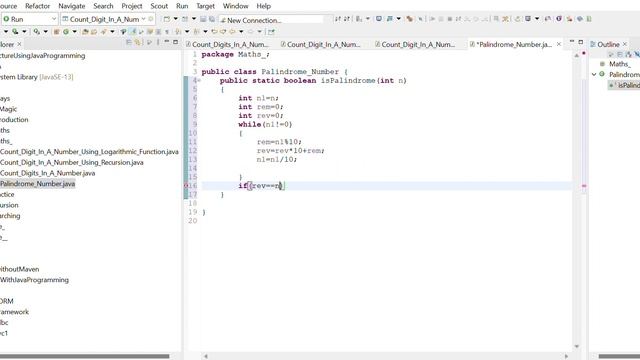Screen dimensions: 640x360
Task: Click the New Java Package icon
Action: pyautogui.click(x=57, y=31)
